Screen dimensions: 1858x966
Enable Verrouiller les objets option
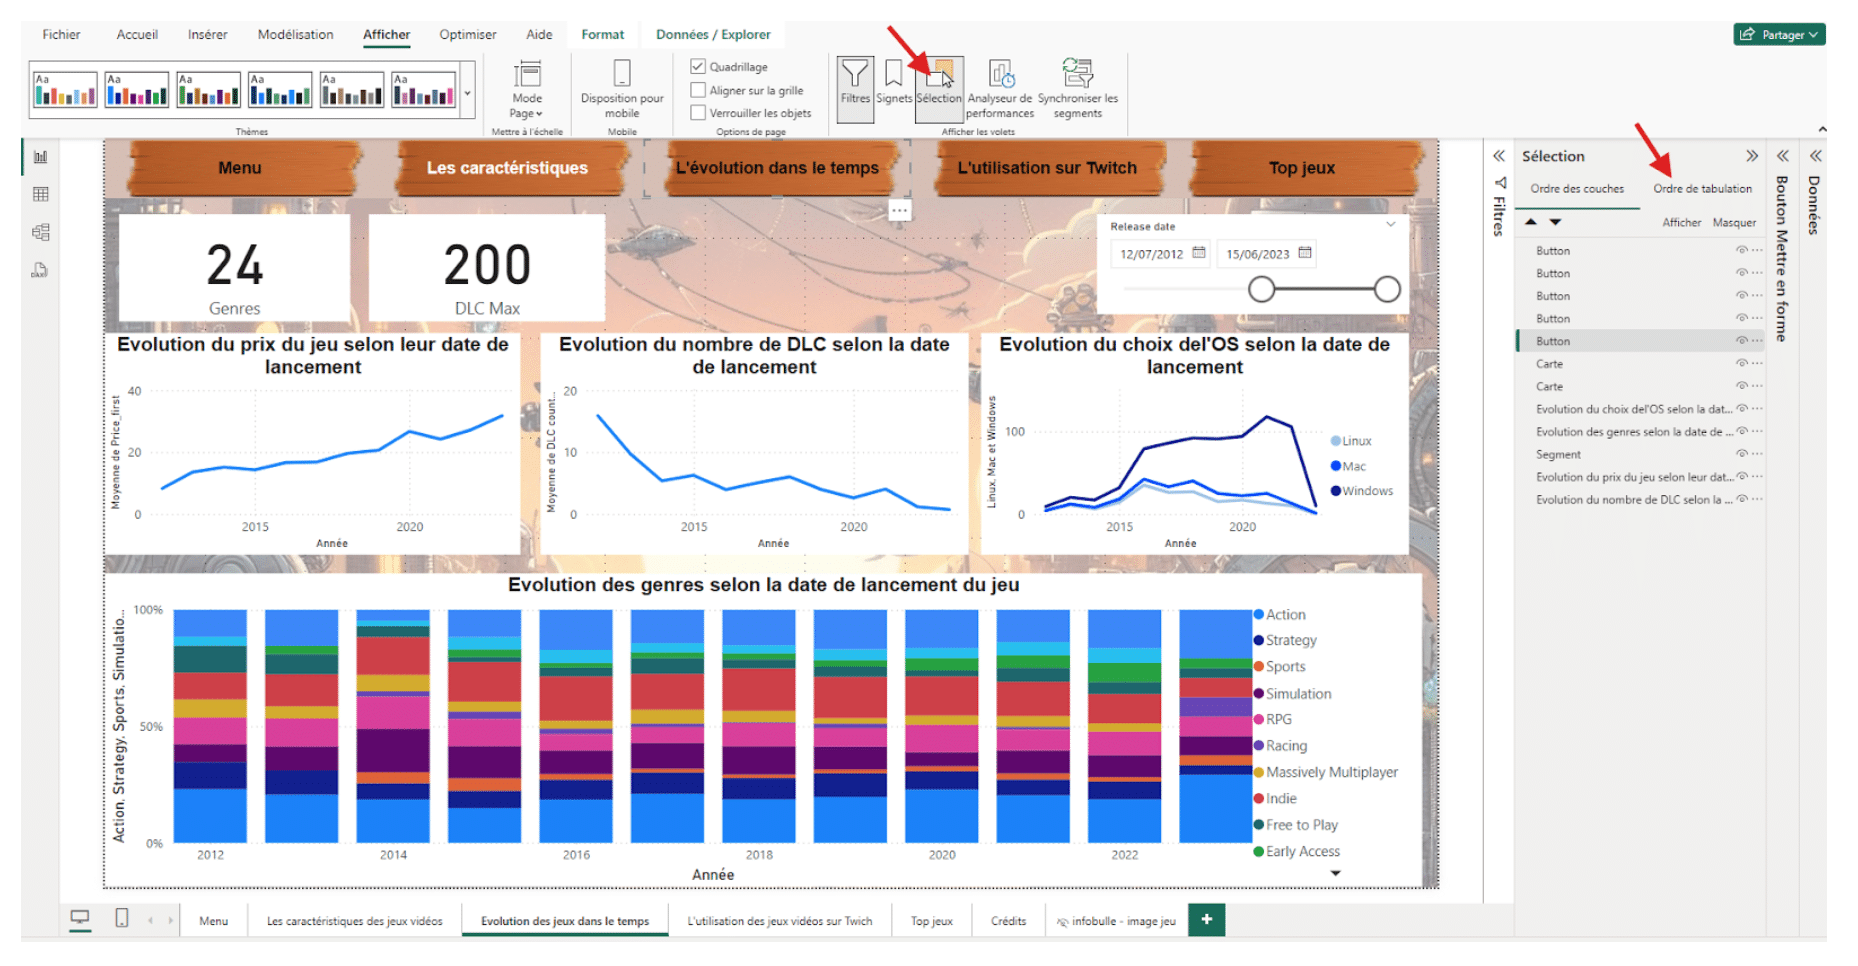pyautogui.click(x=698, y=113)
